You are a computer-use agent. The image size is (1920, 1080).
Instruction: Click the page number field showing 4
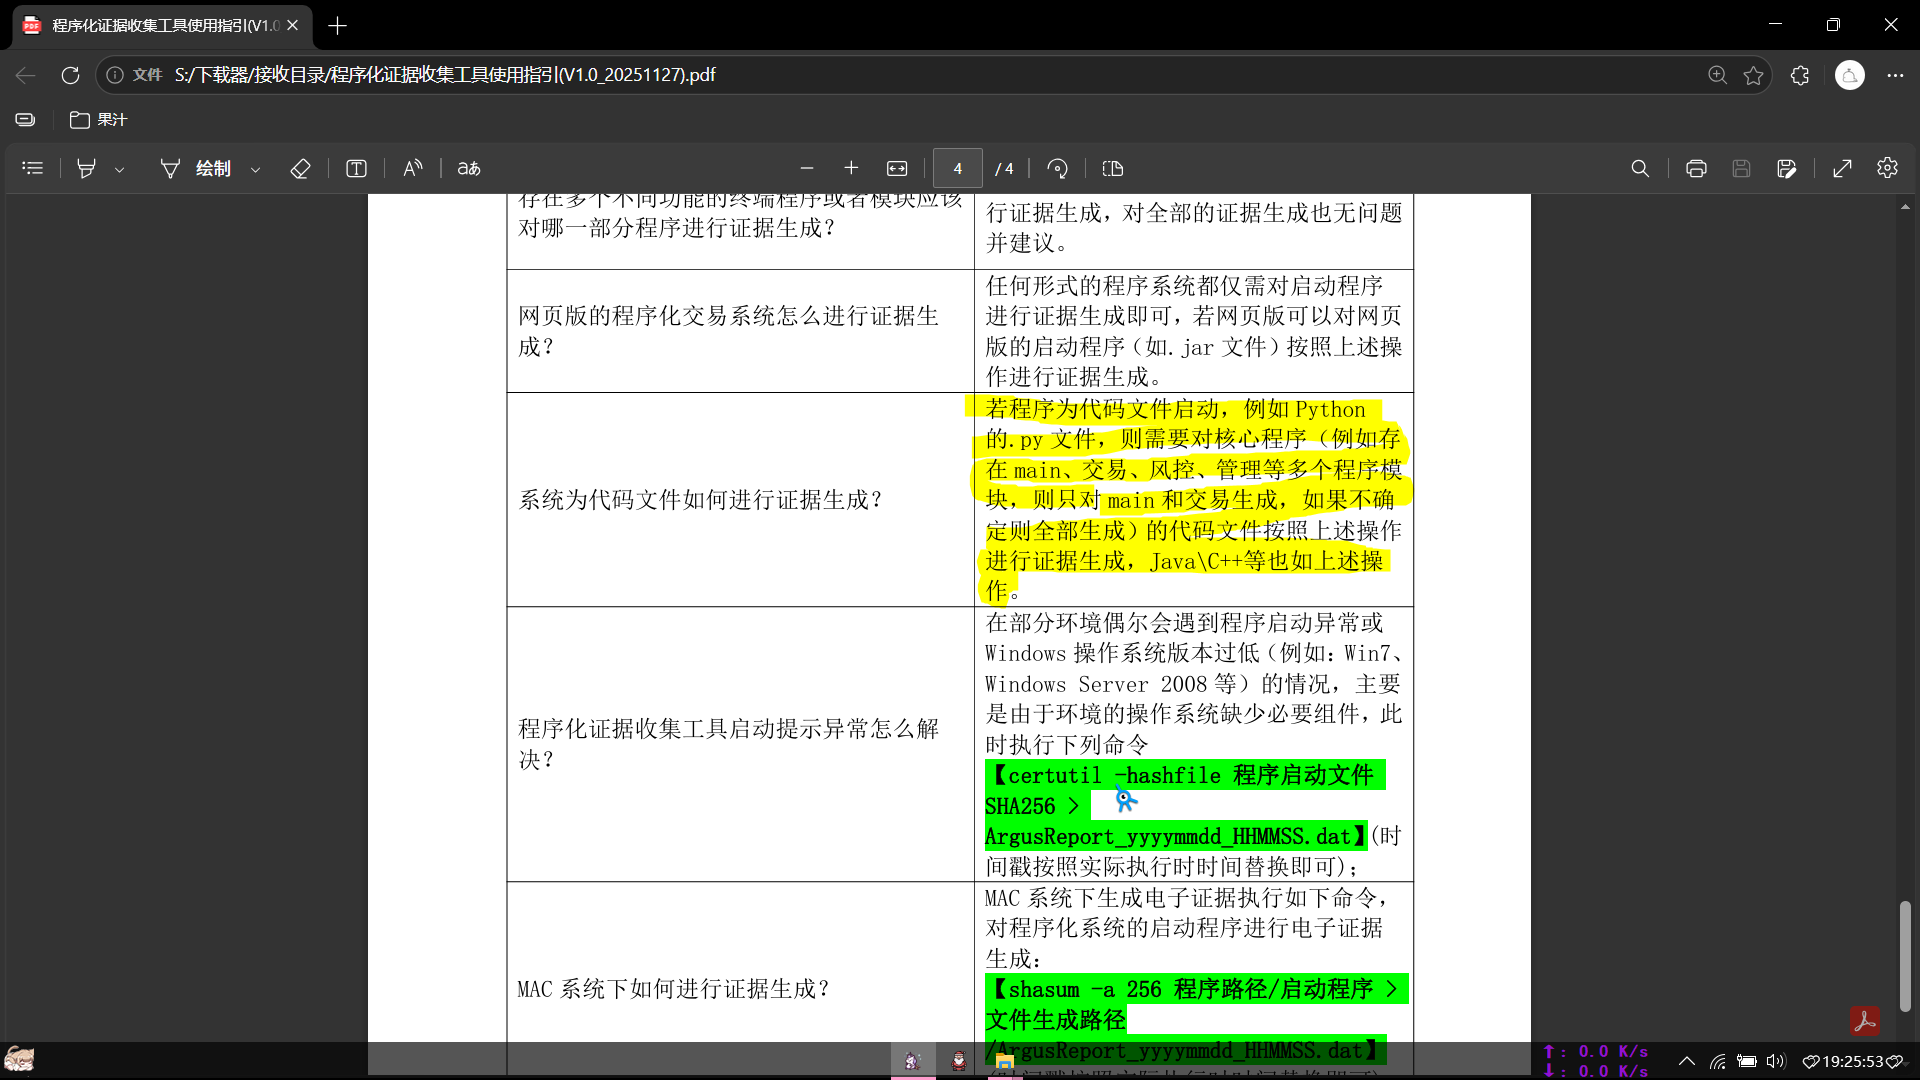coord(958,168)
